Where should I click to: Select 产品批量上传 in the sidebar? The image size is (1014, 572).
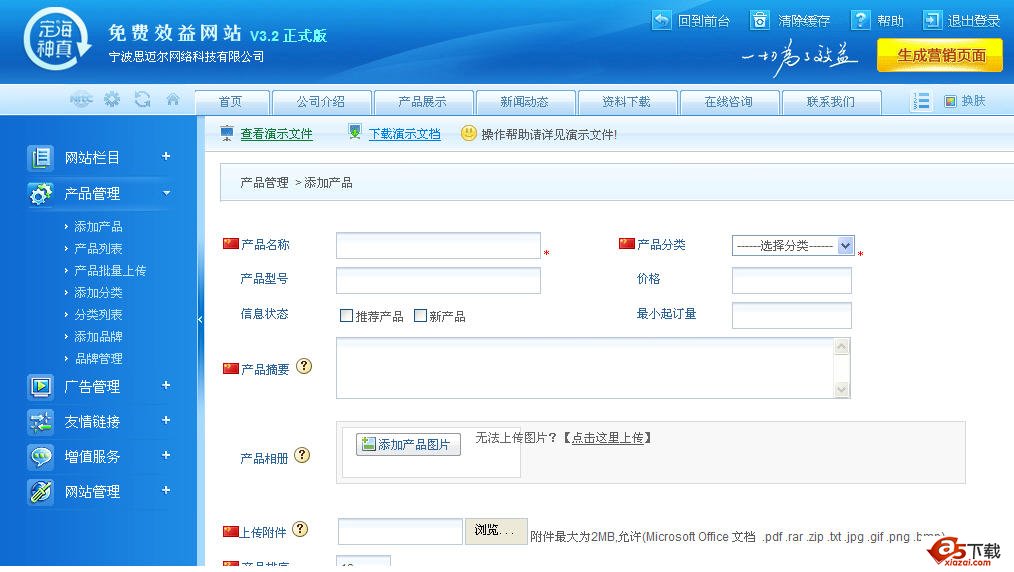[x=110, y=270]
